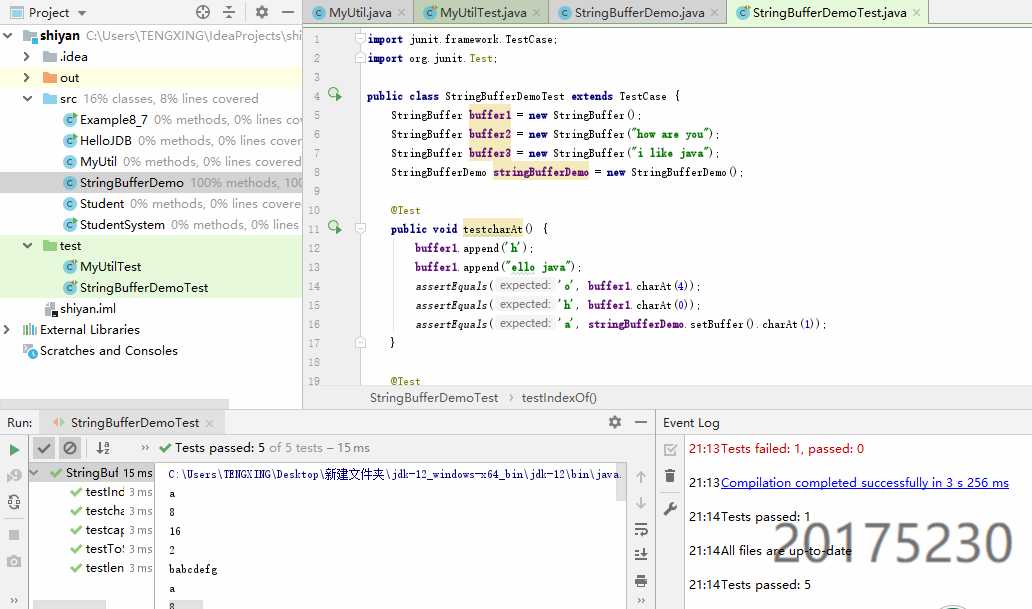Close the MyUtil.java tab
1032x609 pixels.
pyautogui.click(x=401, y=13)
